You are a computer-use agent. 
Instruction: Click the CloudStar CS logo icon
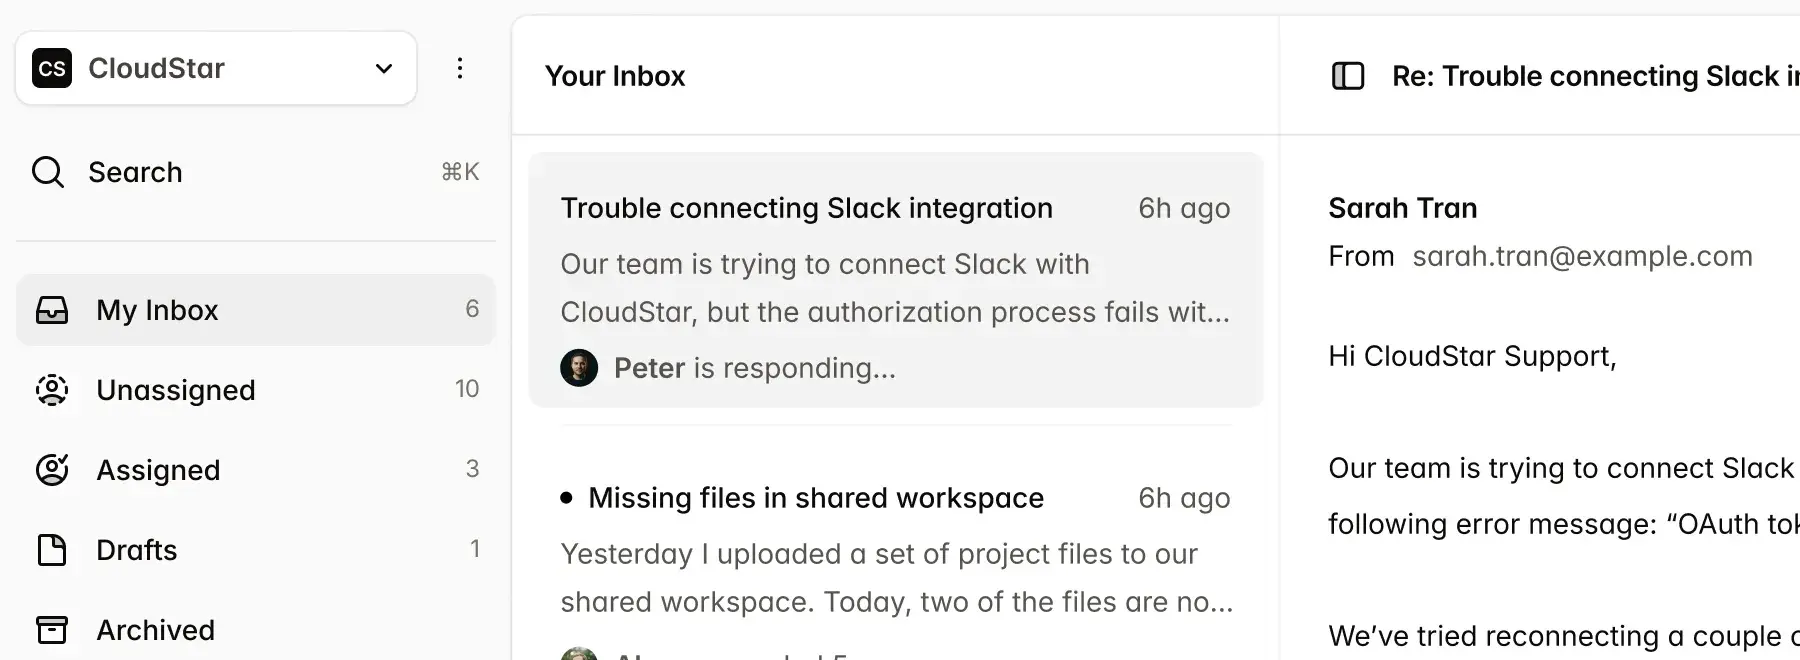52,68
